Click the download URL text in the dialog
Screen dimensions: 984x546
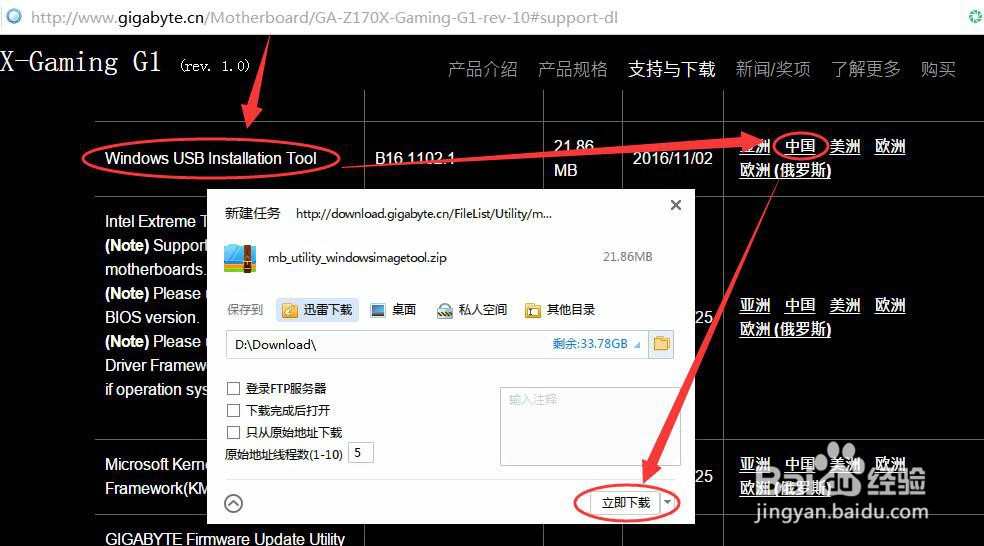pyautogui.click(x=424, y=214)
